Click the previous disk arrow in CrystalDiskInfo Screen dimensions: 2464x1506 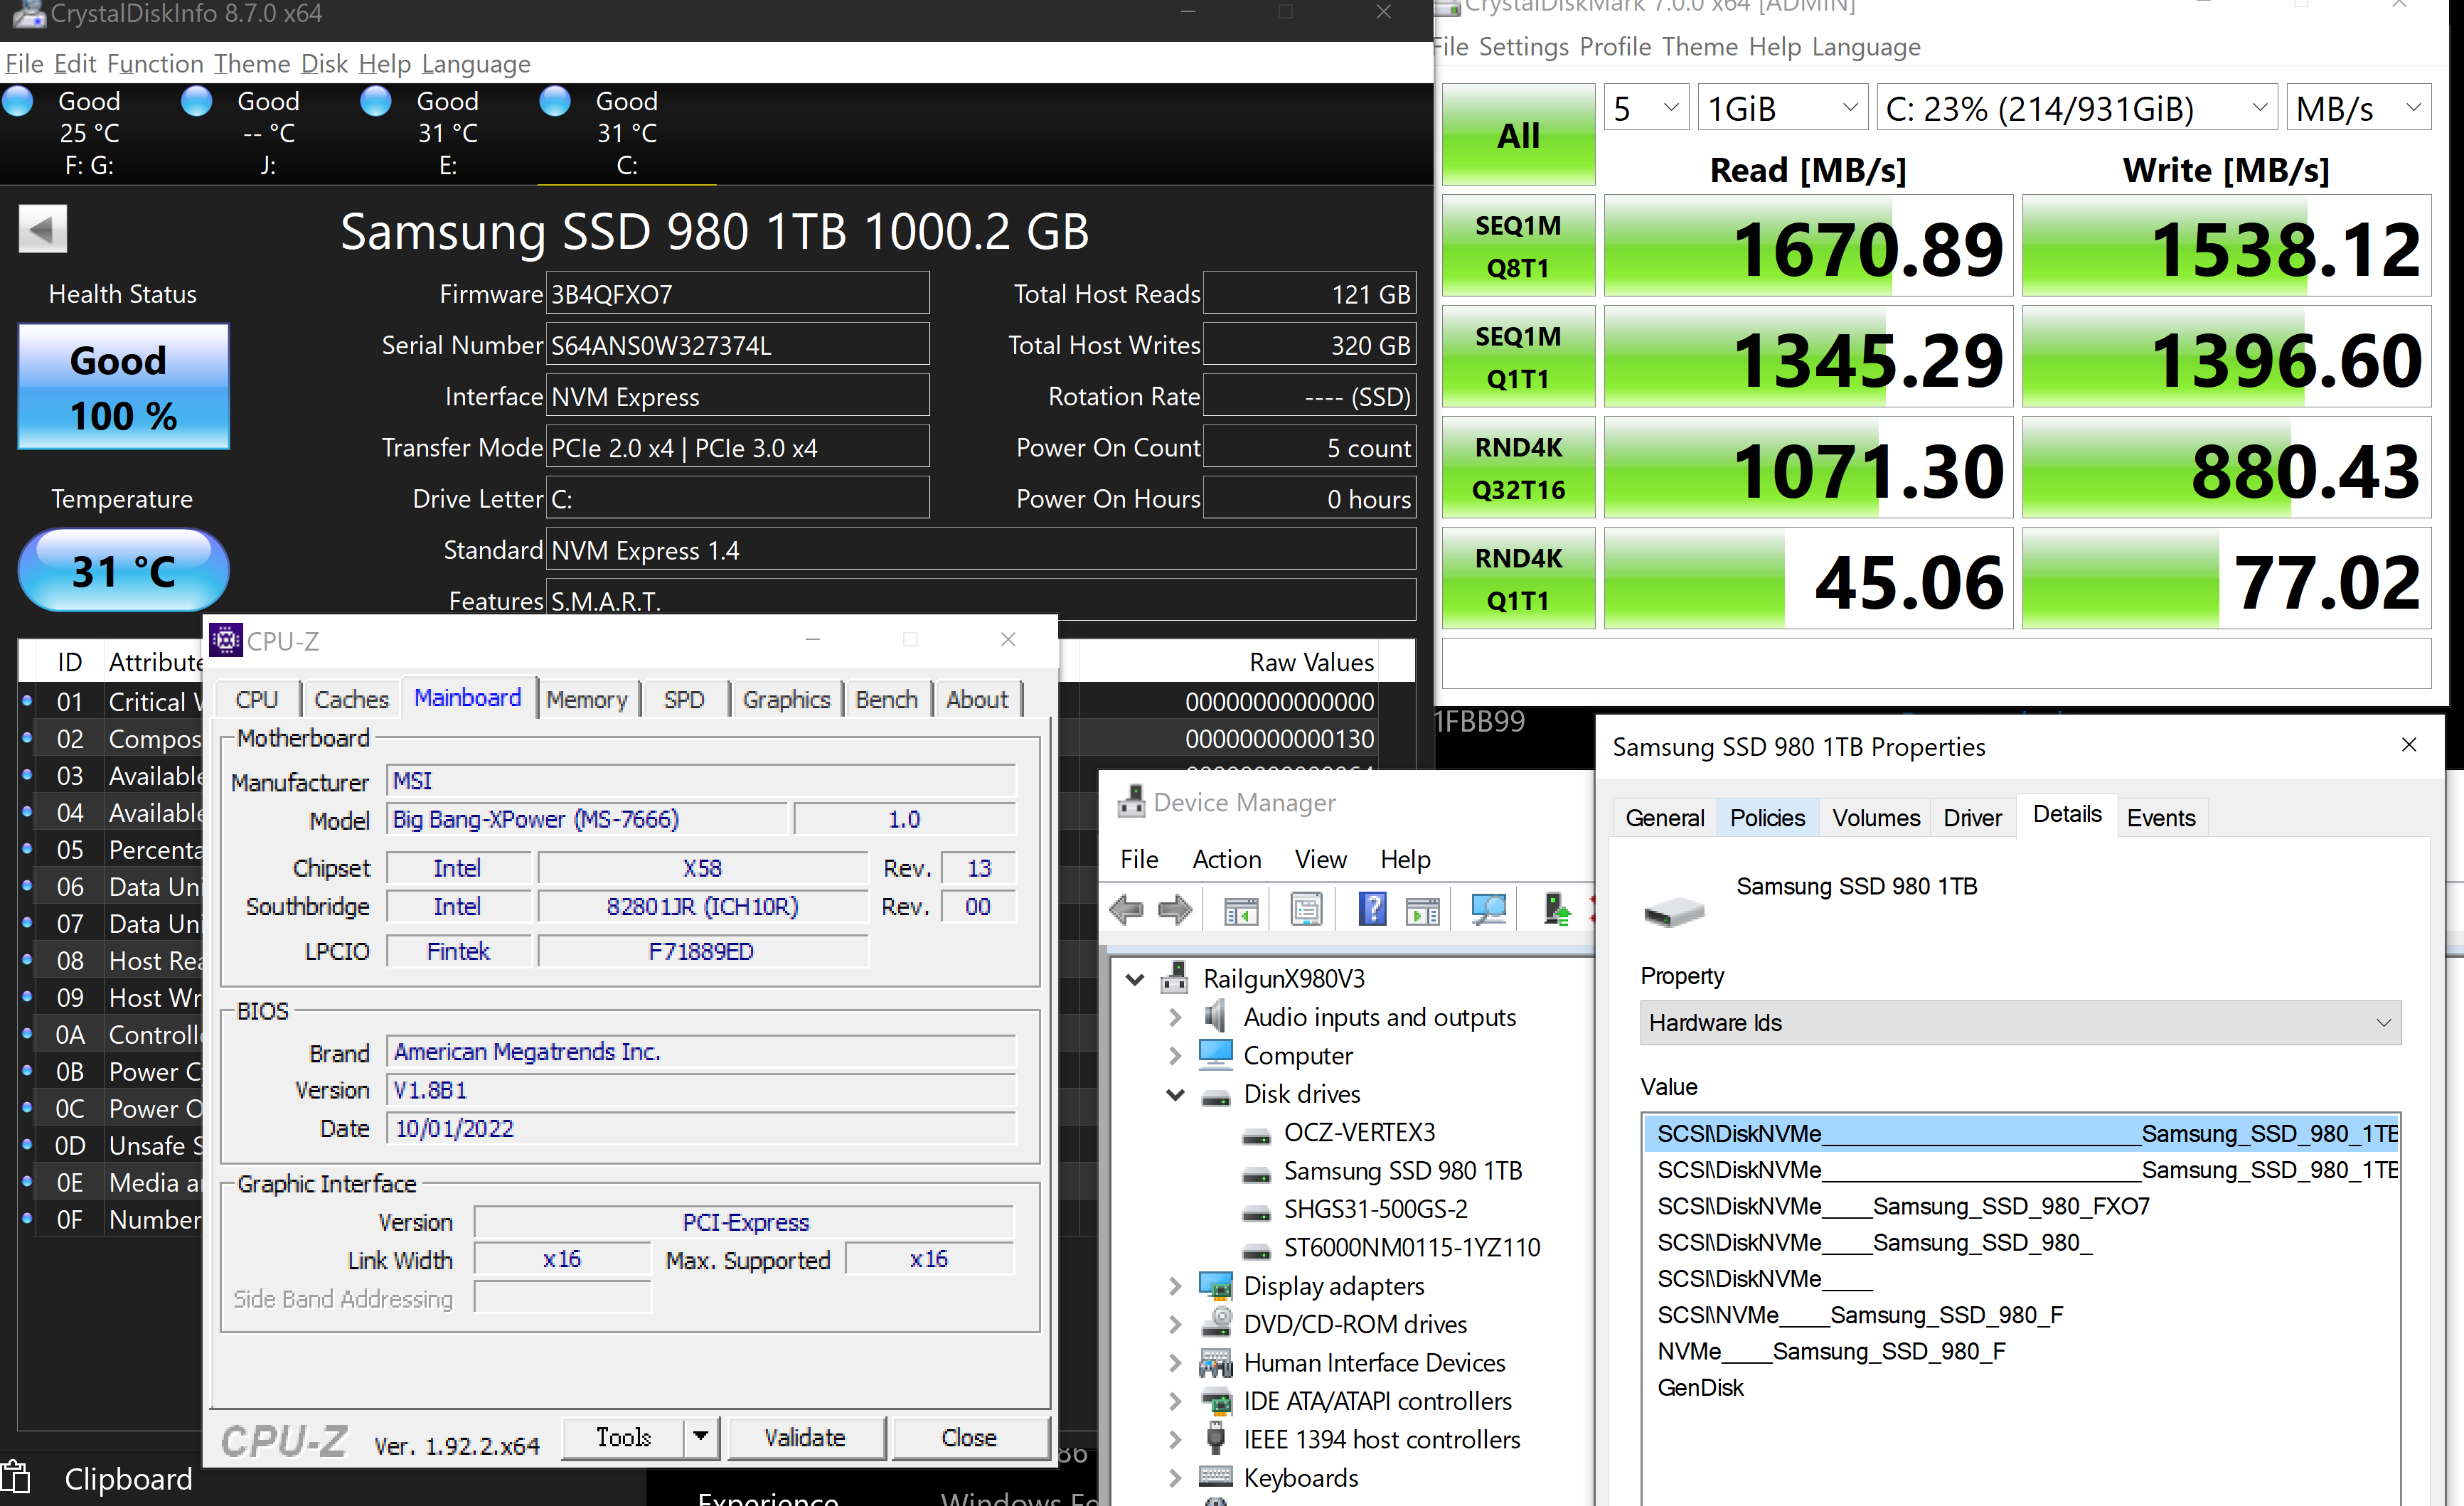pyautogui.click(x=42, y=229)
